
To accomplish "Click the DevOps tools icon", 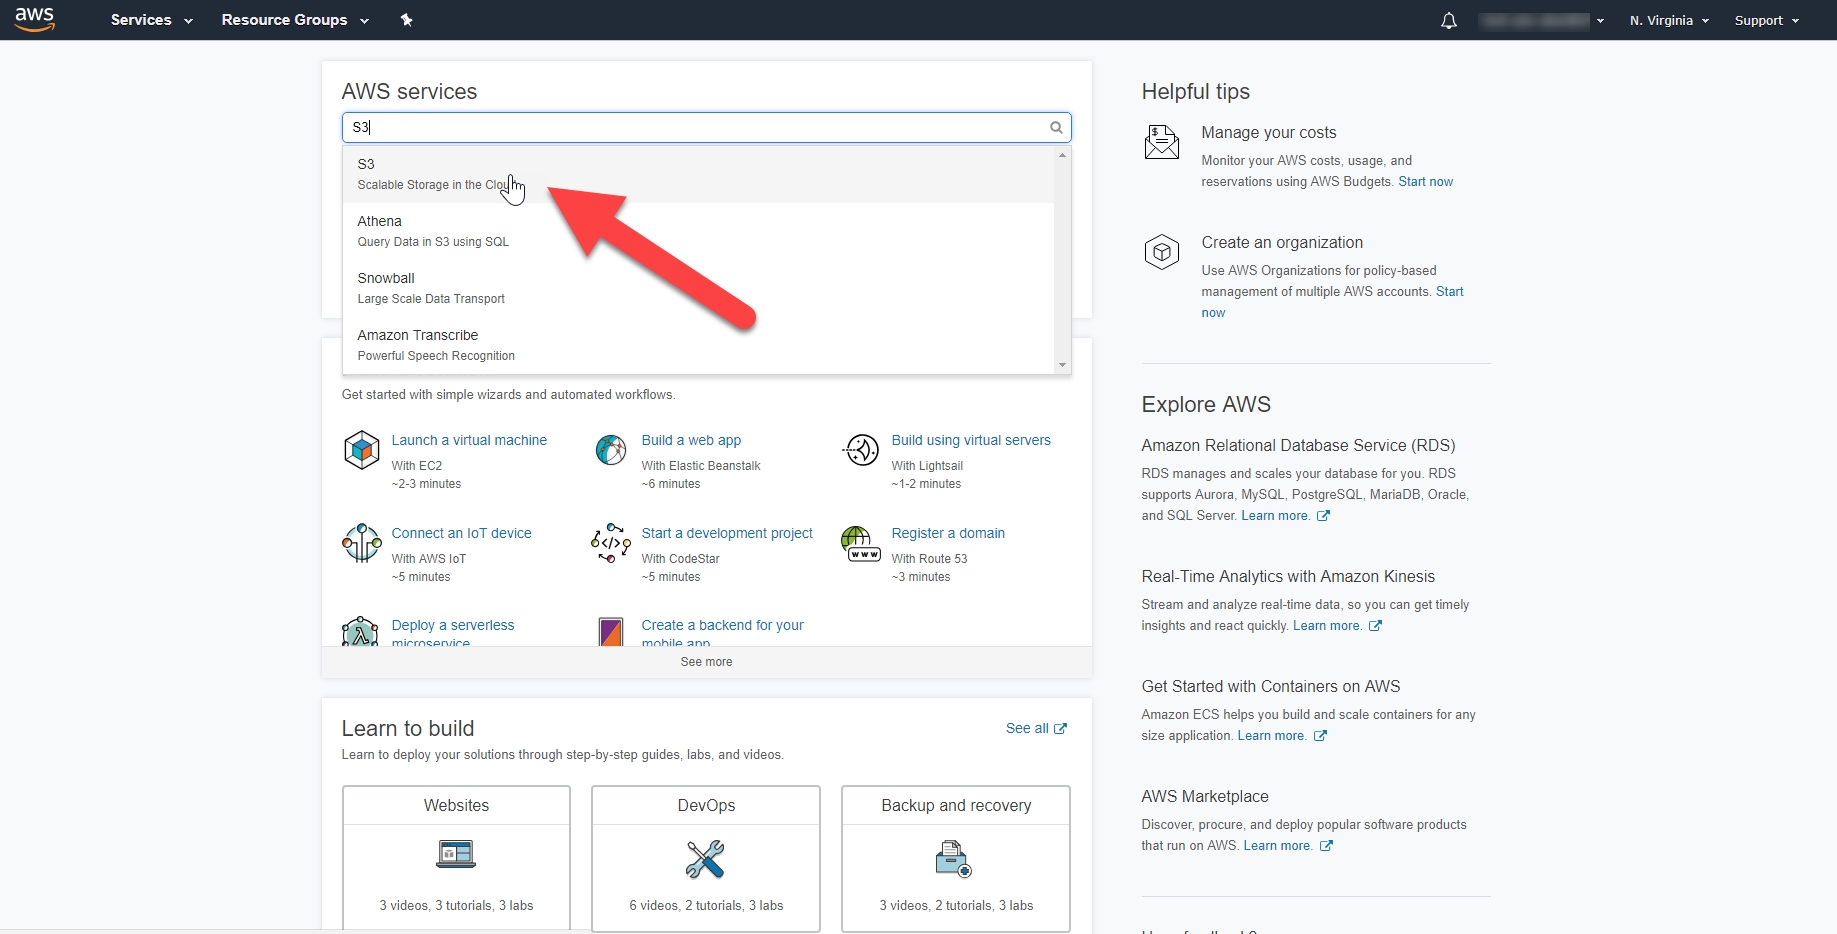I will (706, 859).
